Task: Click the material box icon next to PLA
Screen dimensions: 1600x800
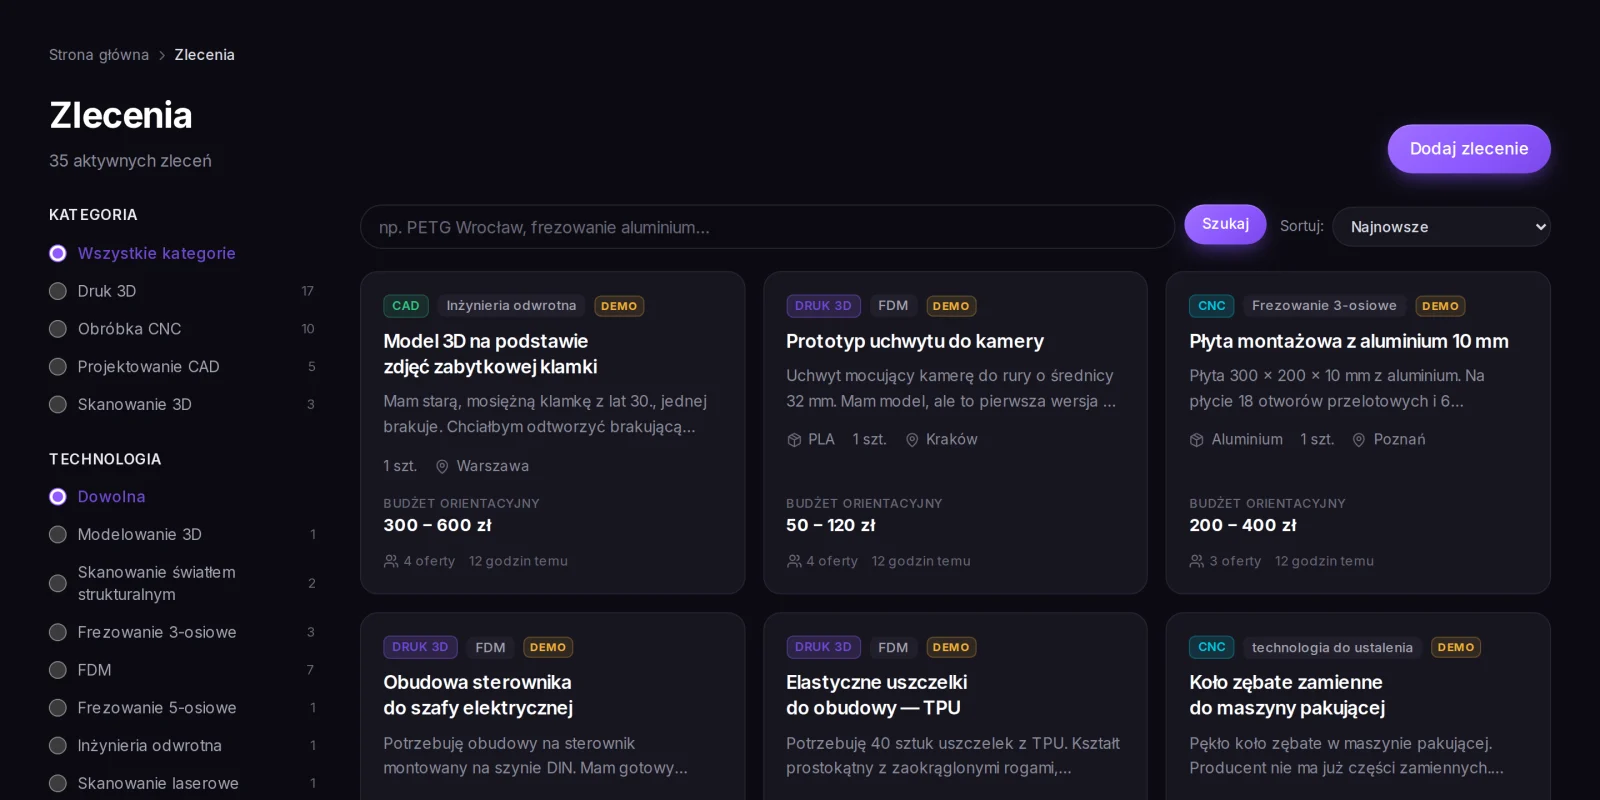Action: tap(794, 440)
